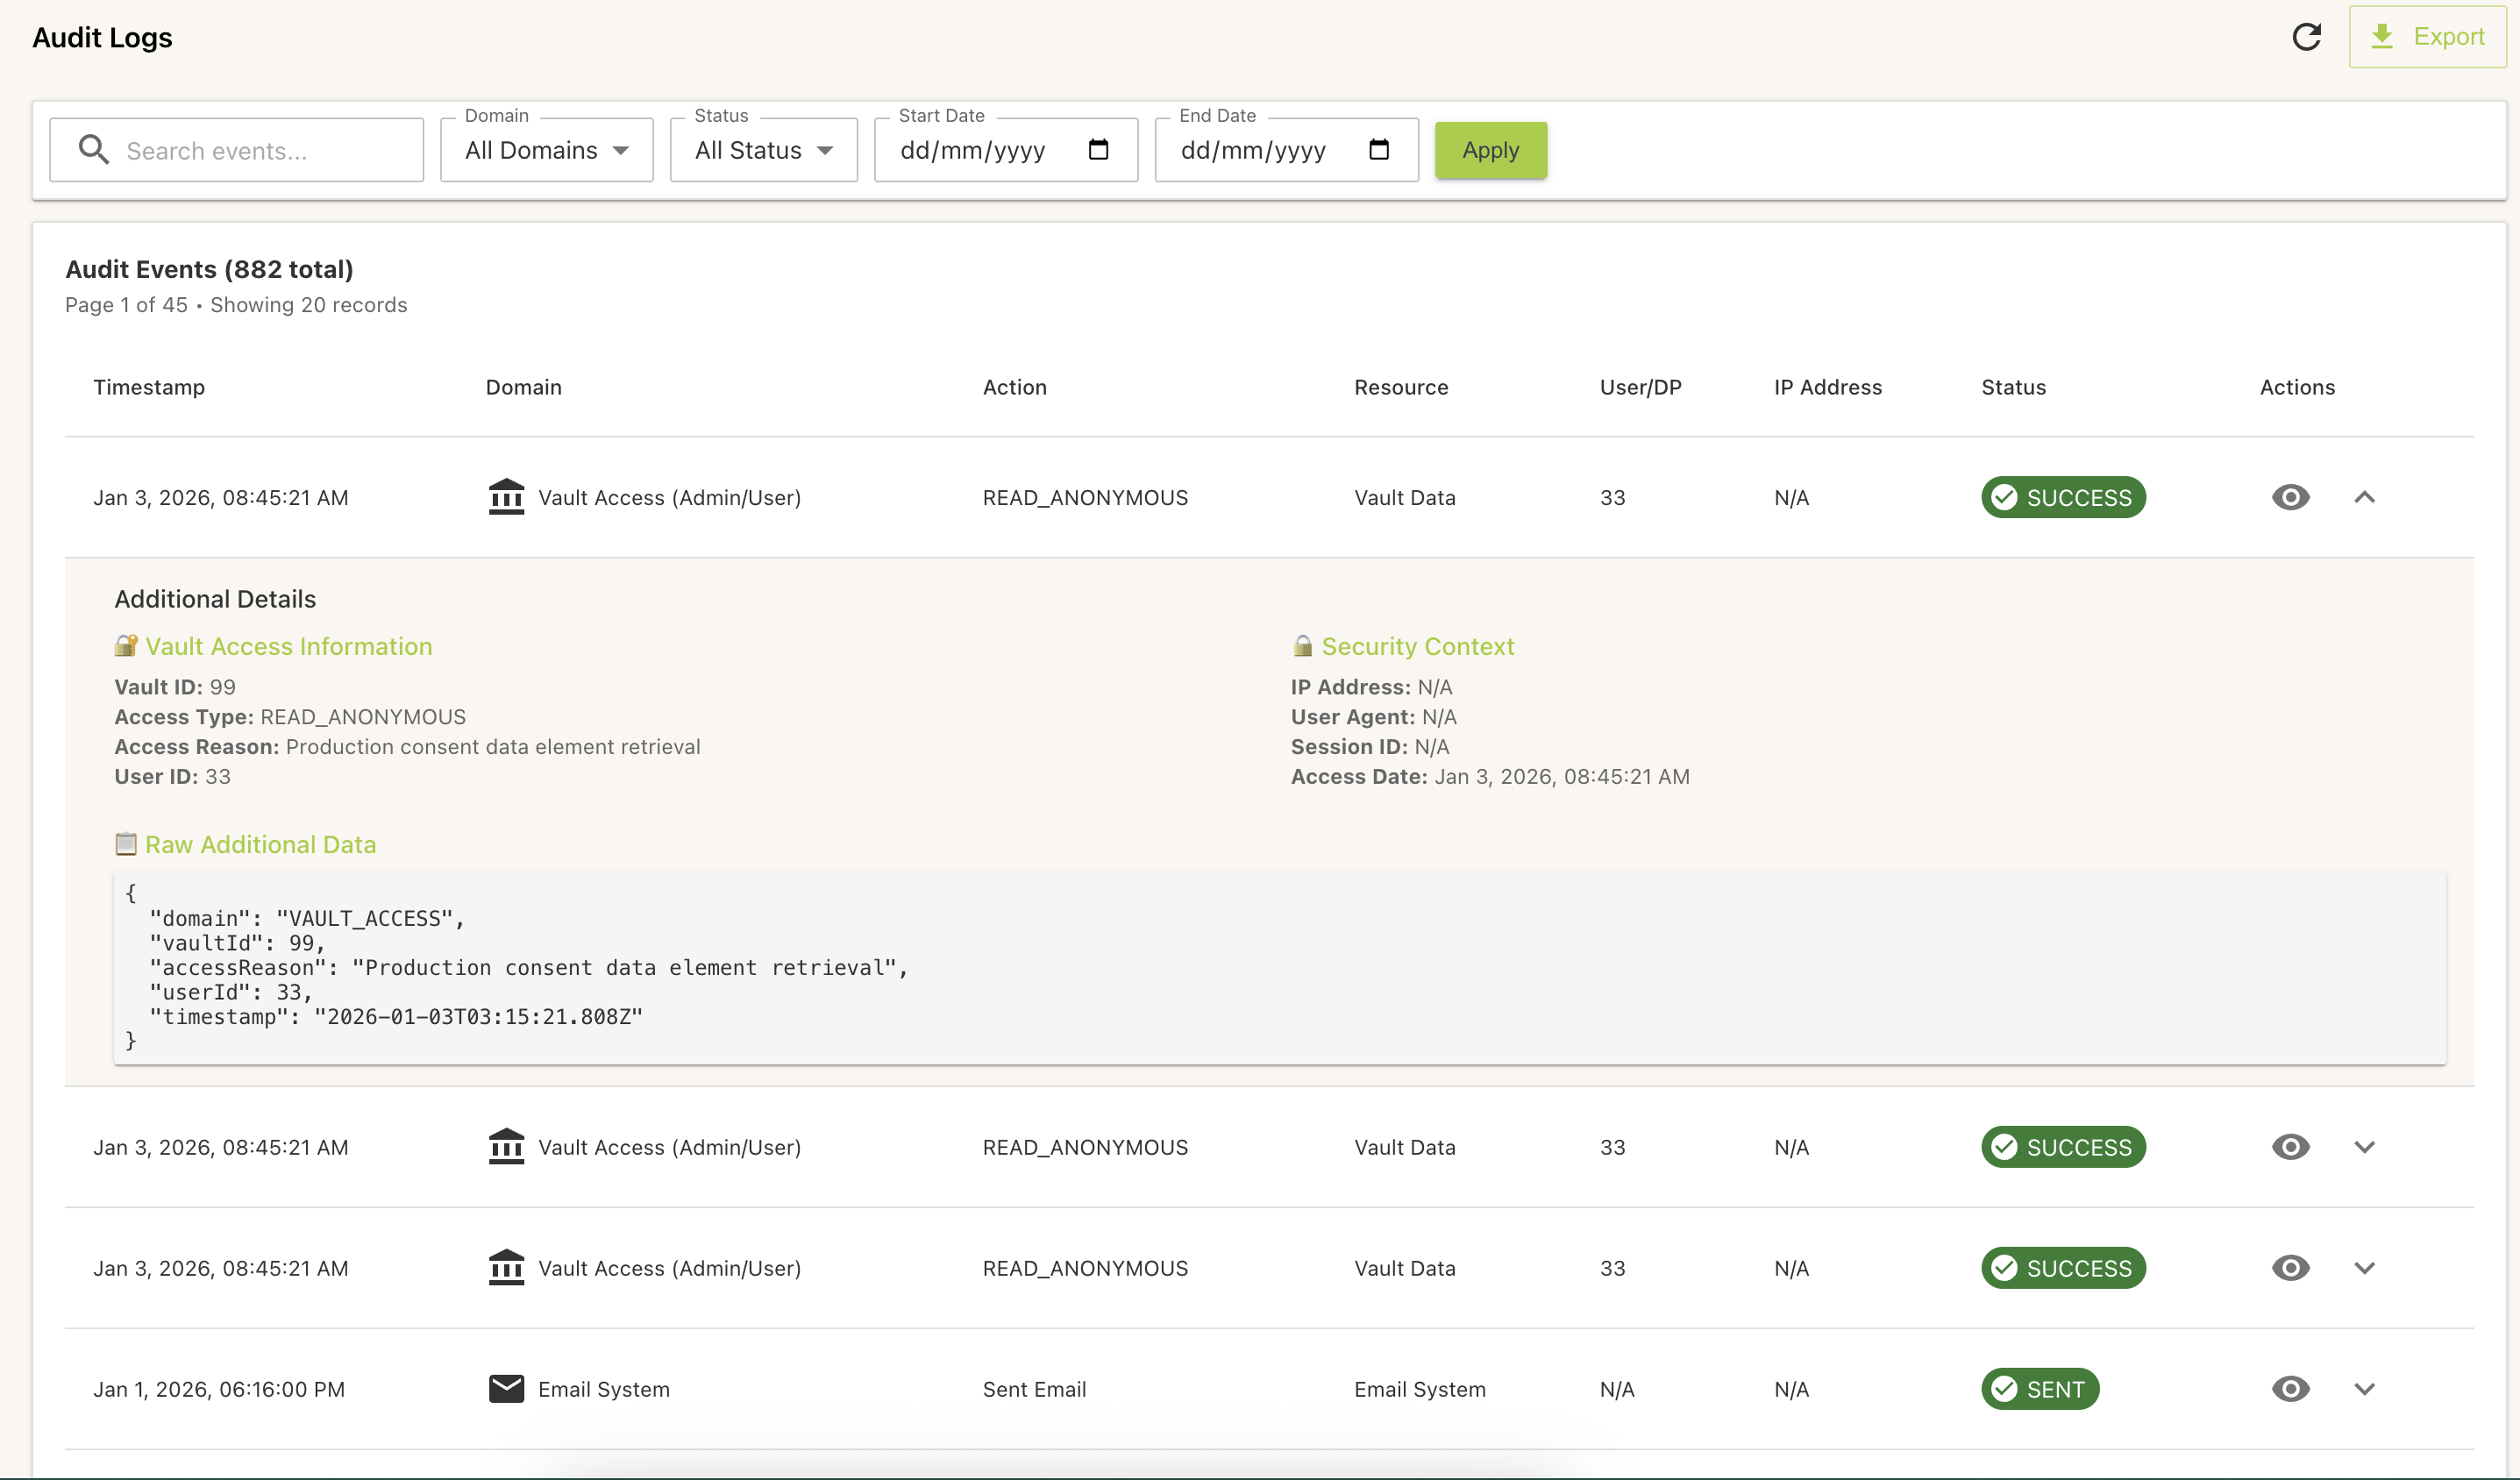Expand details for the Email System event
The image size is (2520, 1480).
tap(2364, 1388)
